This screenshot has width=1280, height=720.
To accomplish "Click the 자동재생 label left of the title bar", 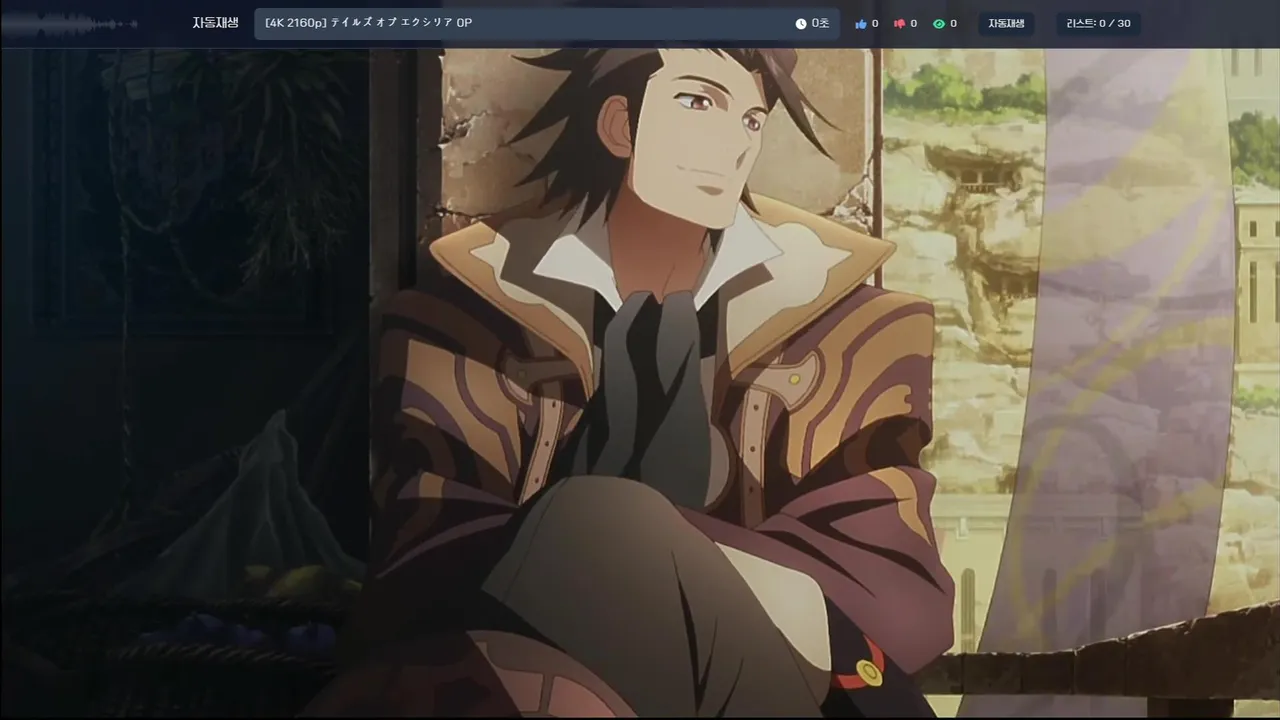I will tap(216, 23).
